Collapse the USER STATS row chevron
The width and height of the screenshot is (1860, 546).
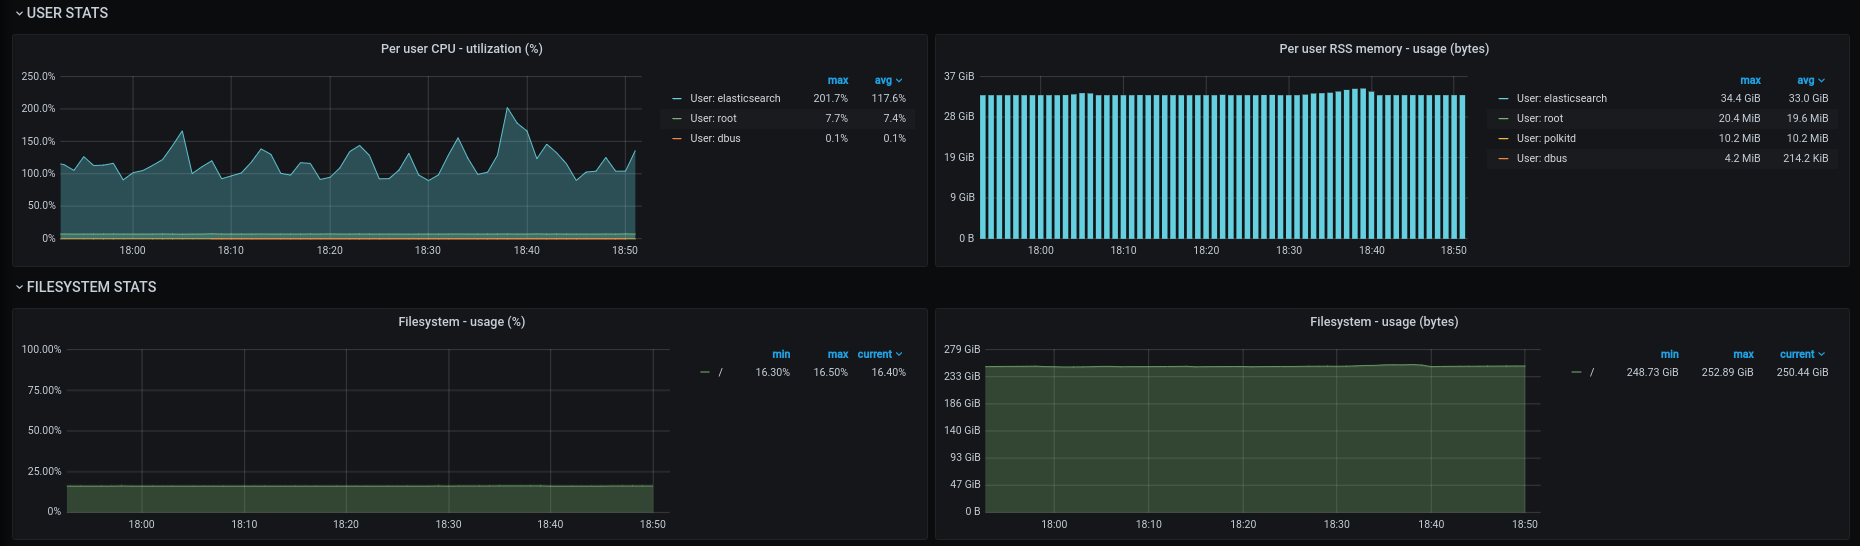[x=19, y=14]
